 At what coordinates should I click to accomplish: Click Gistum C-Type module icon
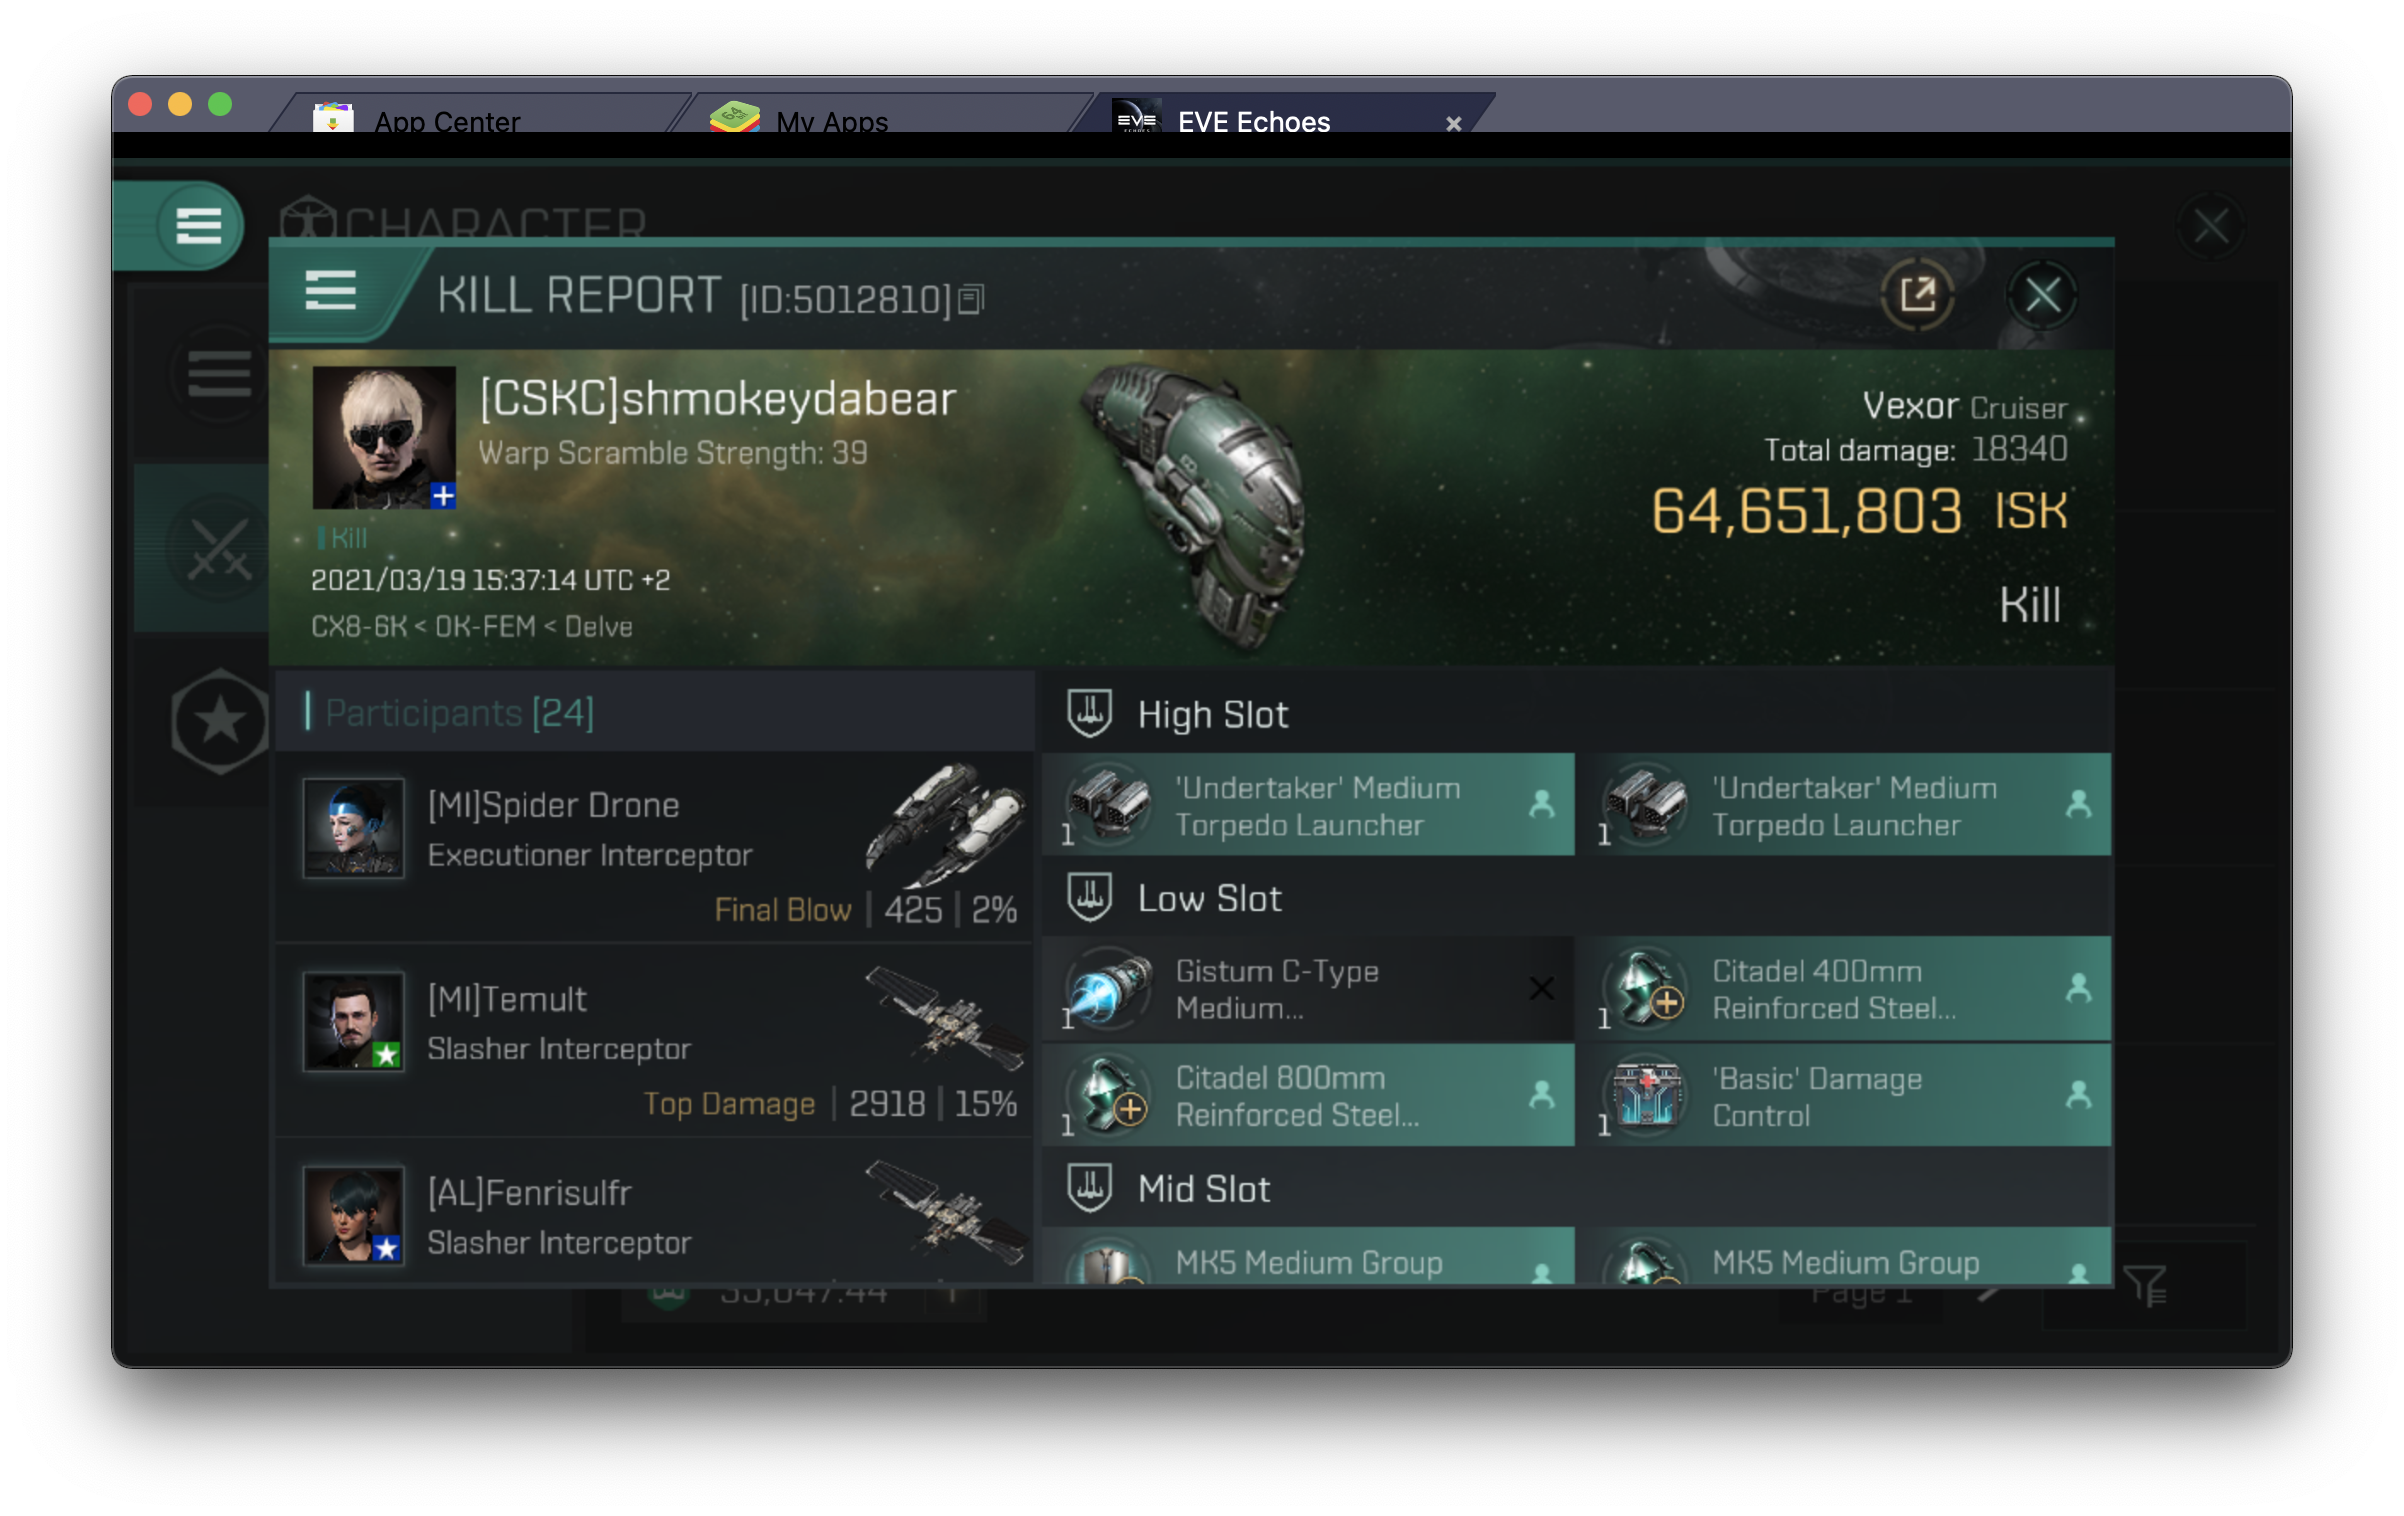pos(1108,989)
